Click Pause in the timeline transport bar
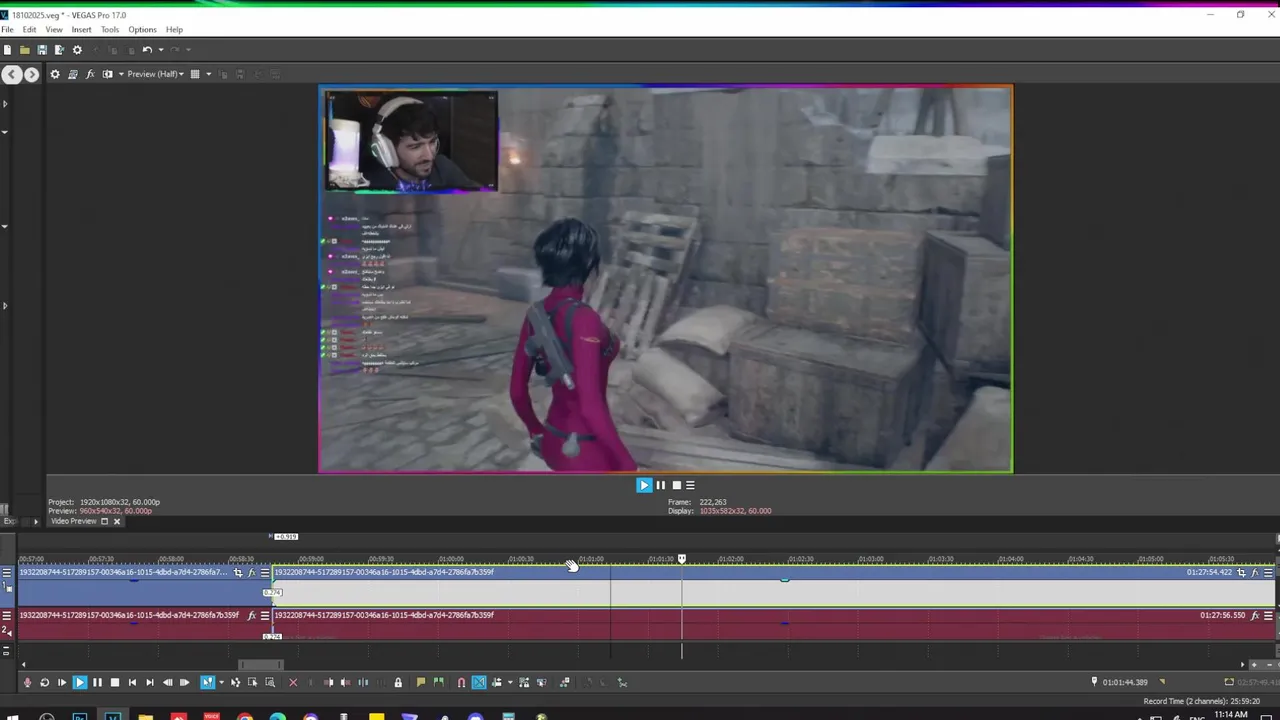The width and height of the screenshot is (1280, 720). [x=97, y=683]
